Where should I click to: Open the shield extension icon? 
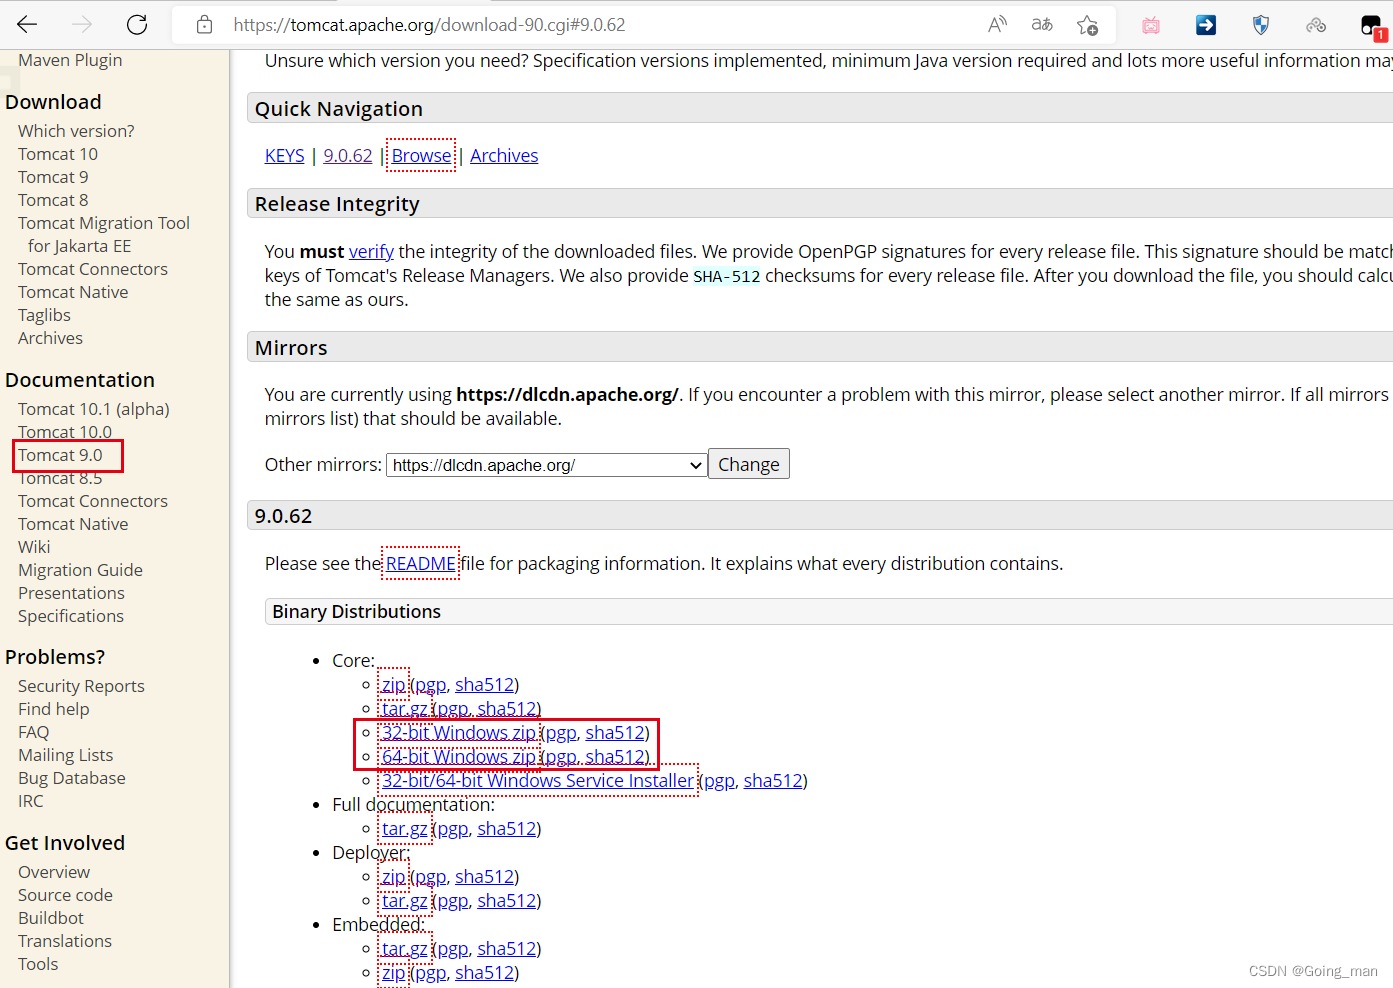[1261, 25]
